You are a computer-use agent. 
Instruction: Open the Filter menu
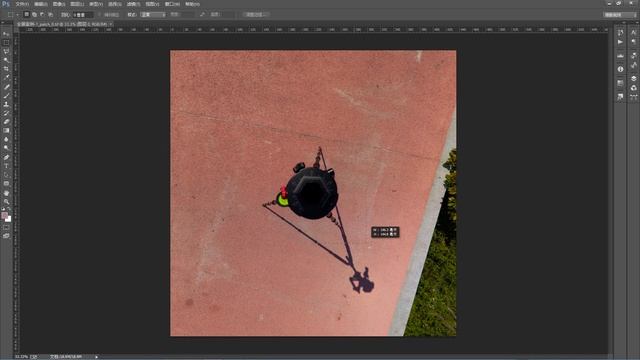coord(133,4)
